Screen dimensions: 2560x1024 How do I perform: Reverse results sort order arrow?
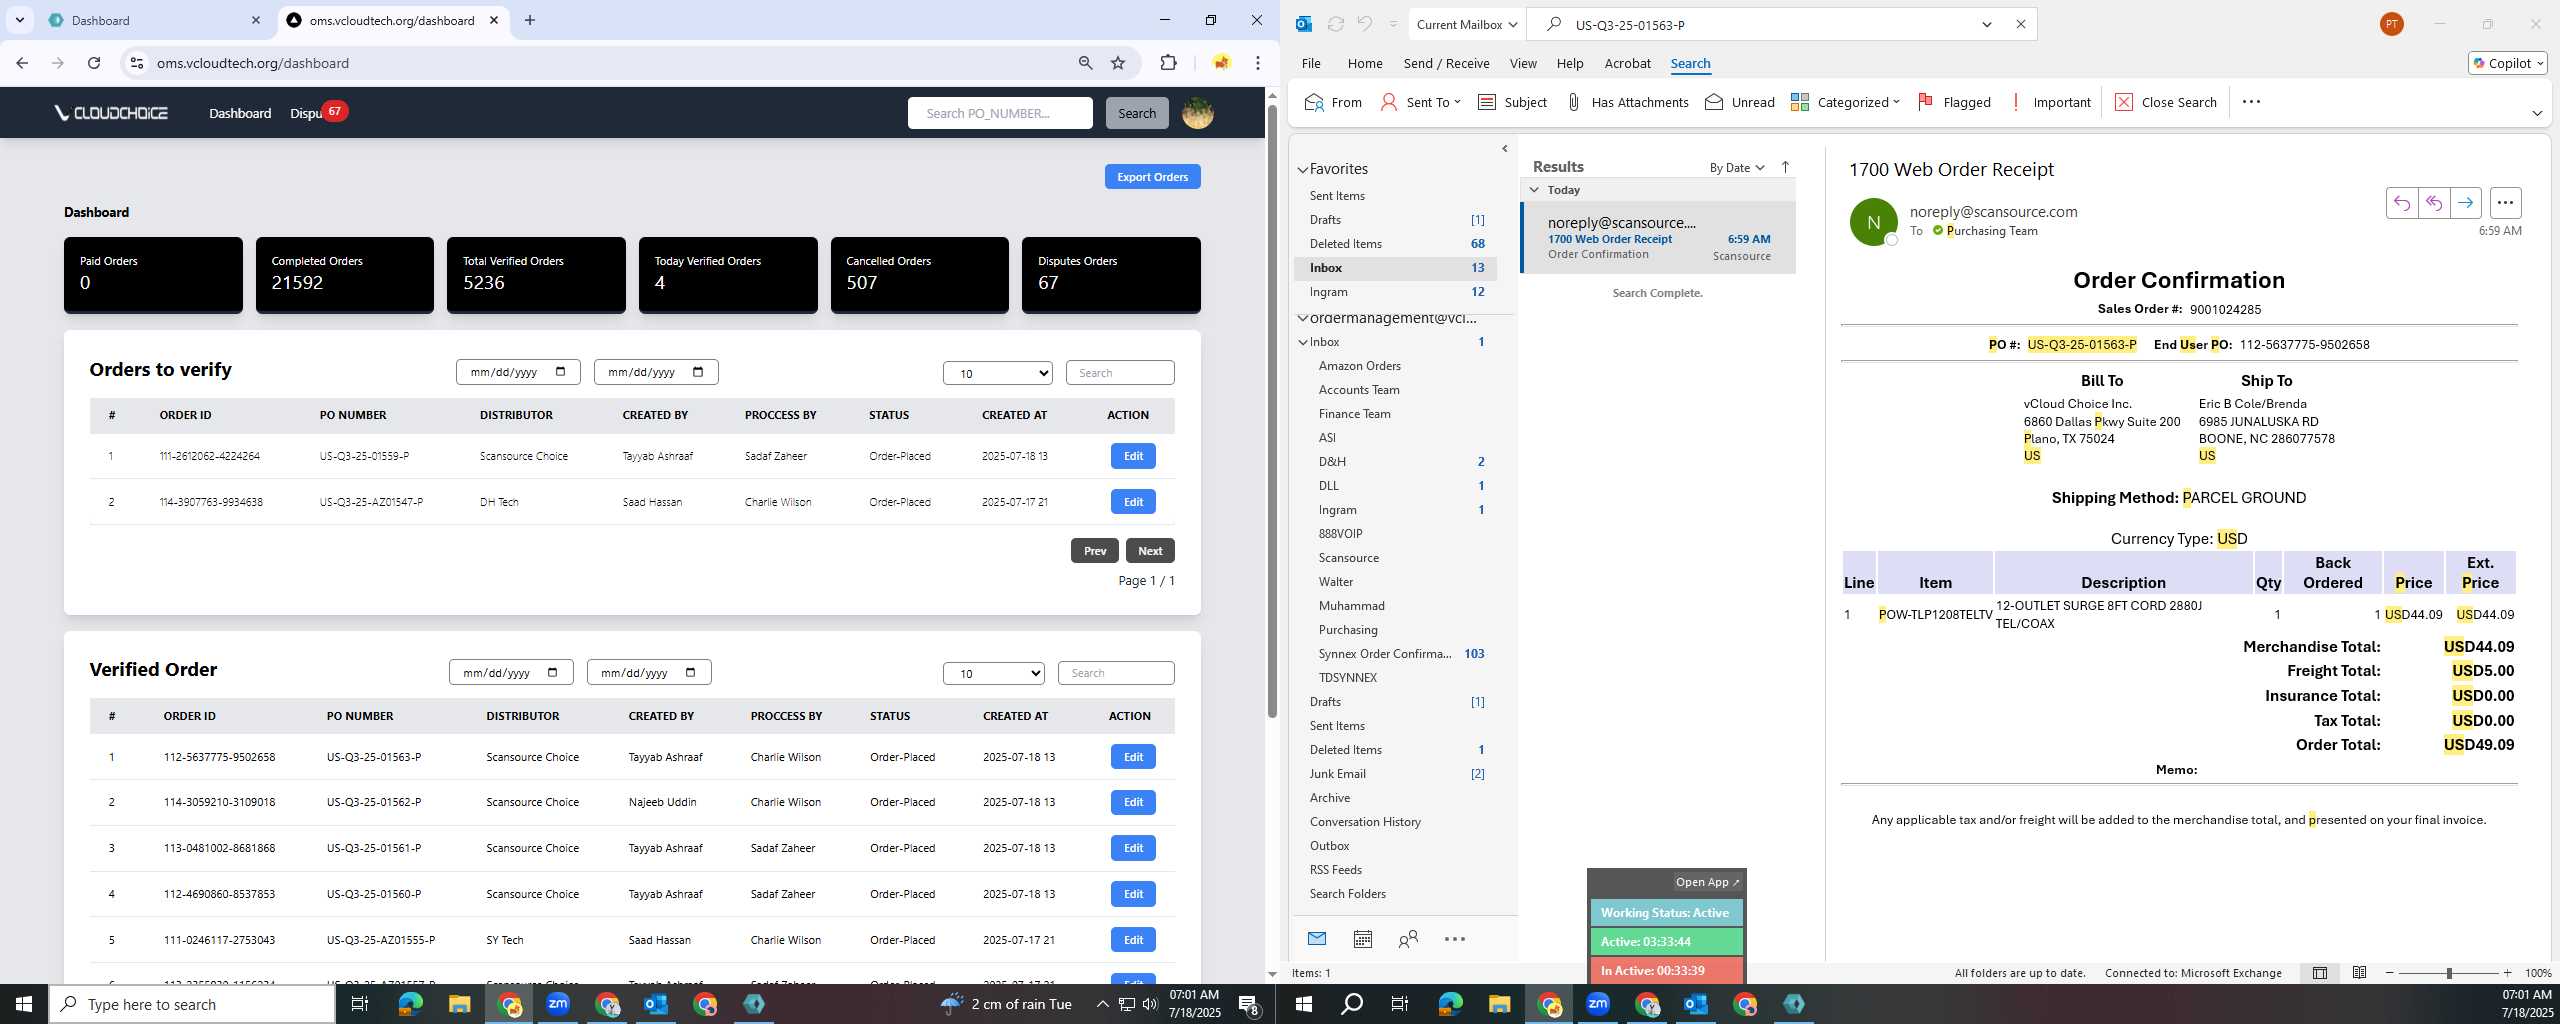click(x=1785, y=167)
